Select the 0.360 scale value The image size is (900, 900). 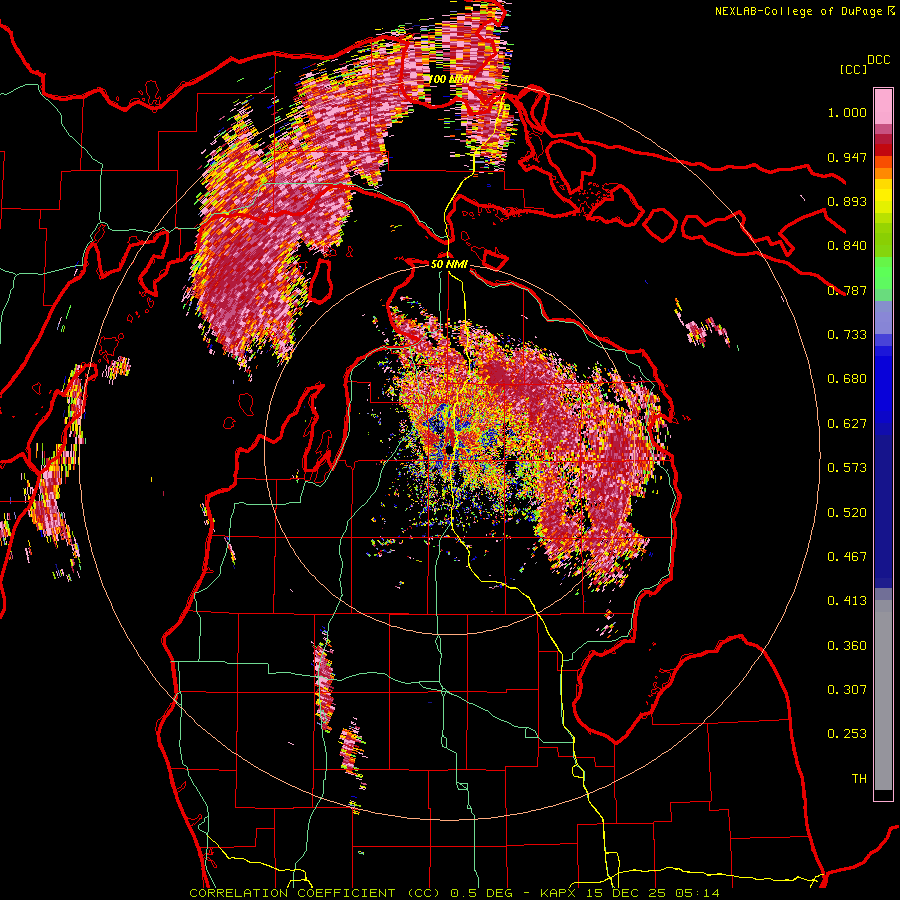click(x=847, y=646)
